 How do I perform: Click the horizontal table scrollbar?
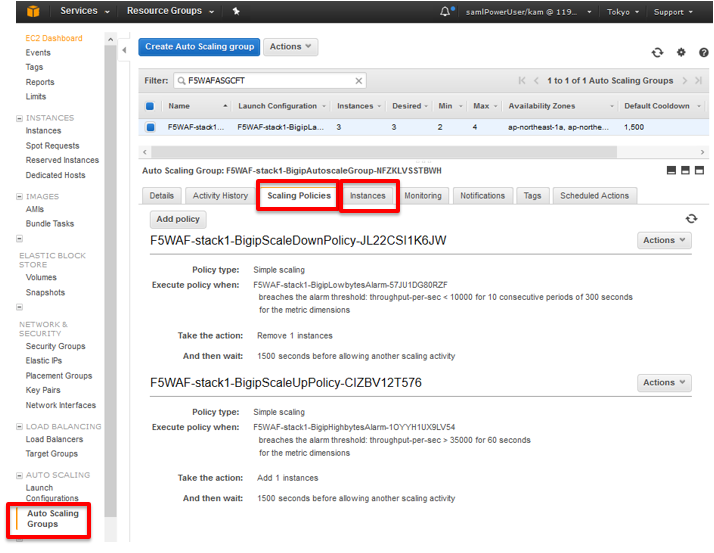pyautogui.click(x=384, y=152)
